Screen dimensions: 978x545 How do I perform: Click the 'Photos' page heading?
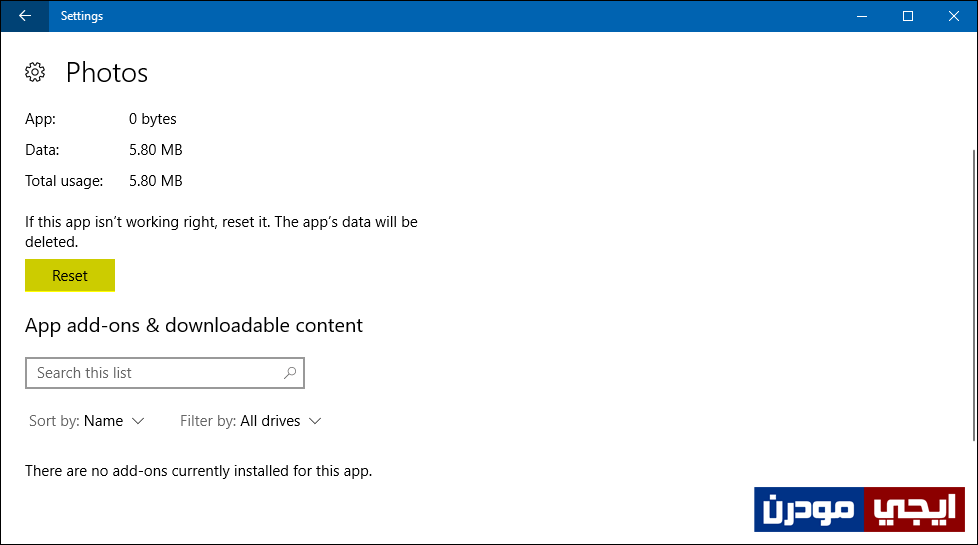pos(107,72)
